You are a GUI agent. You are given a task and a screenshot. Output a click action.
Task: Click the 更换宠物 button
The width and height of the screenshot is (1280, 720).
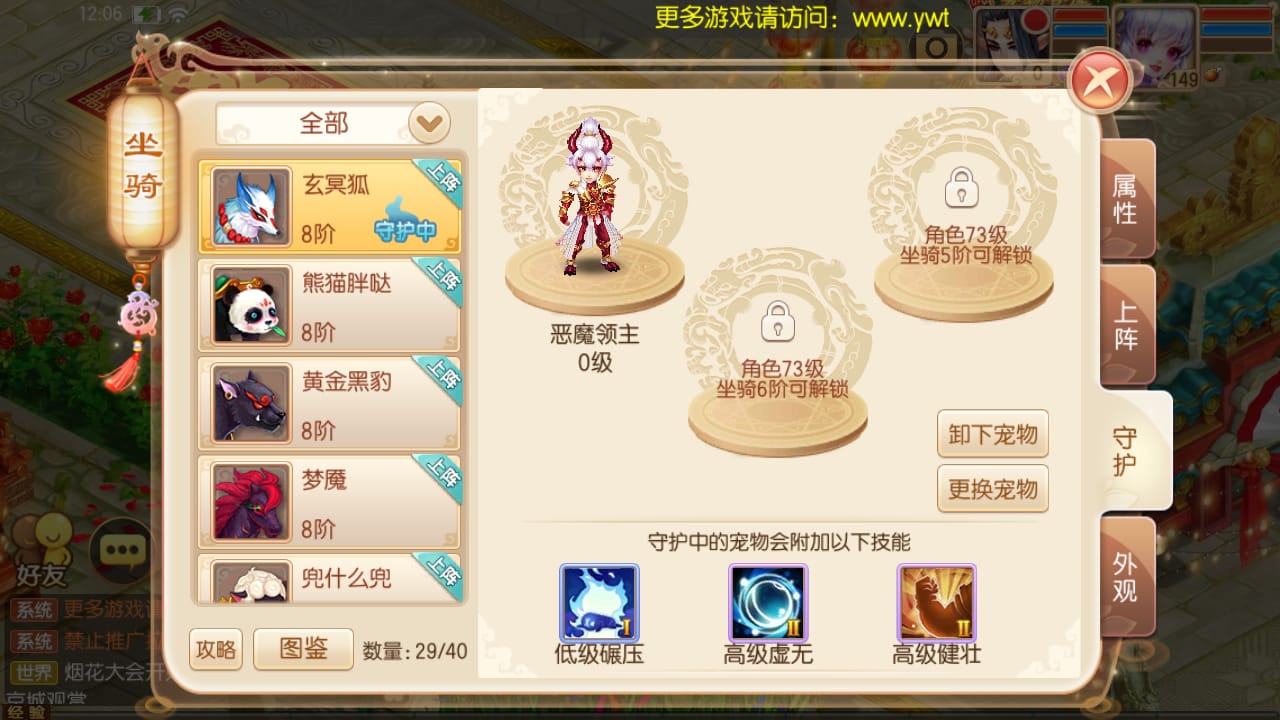tap(993, 490)
